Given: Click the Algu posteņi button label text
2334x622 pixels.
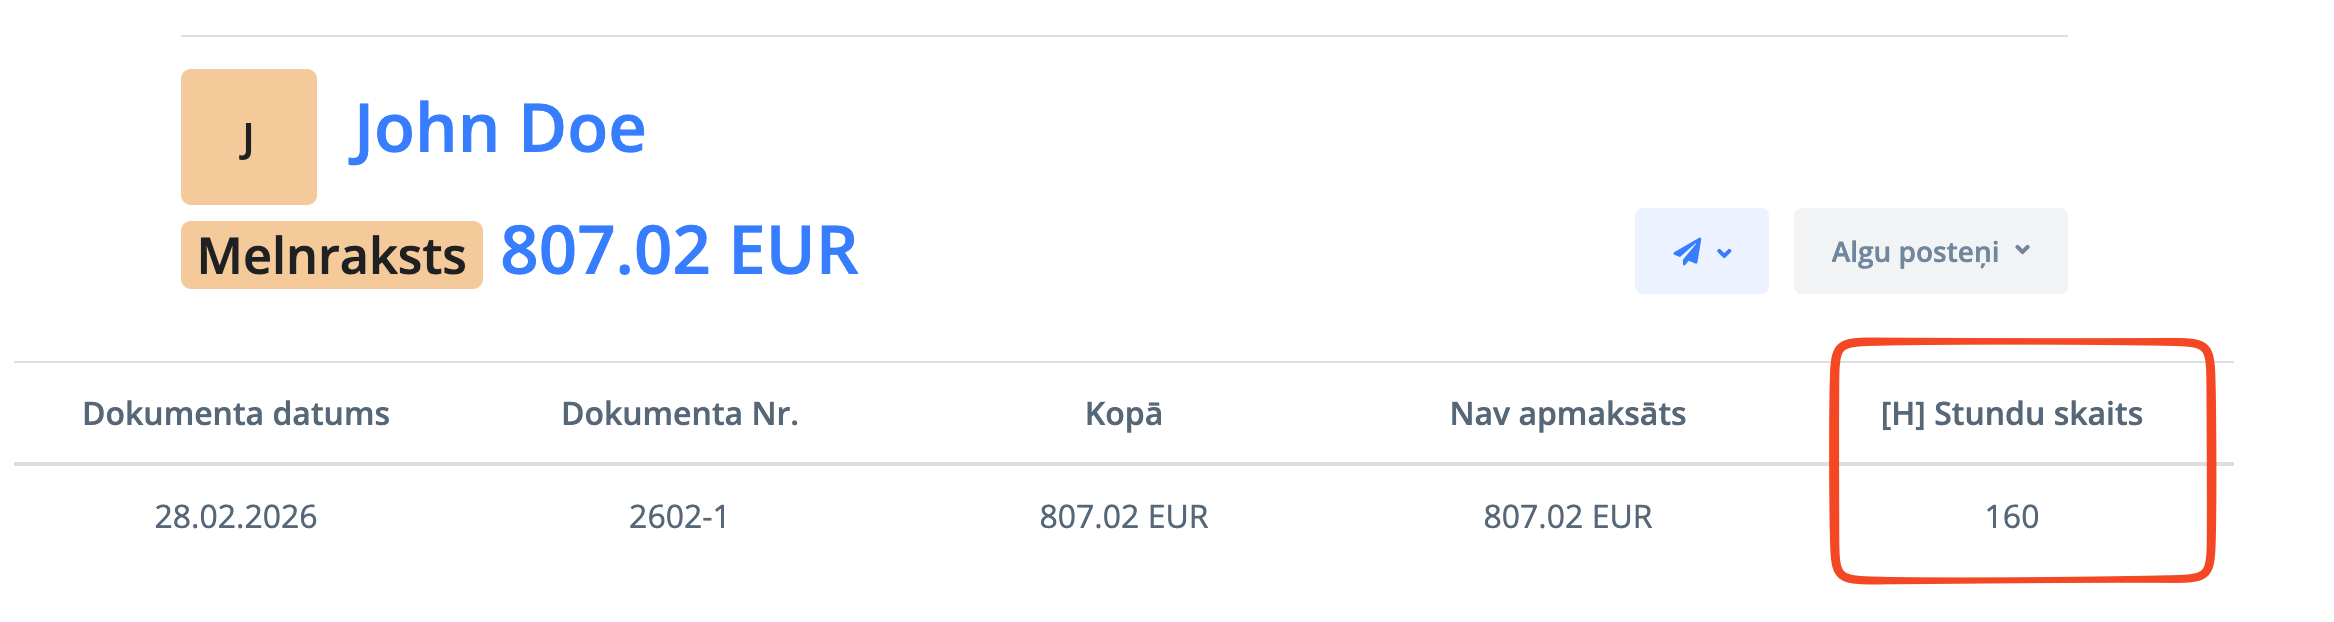Looking at the screenshot, I should pos(1914,252).
